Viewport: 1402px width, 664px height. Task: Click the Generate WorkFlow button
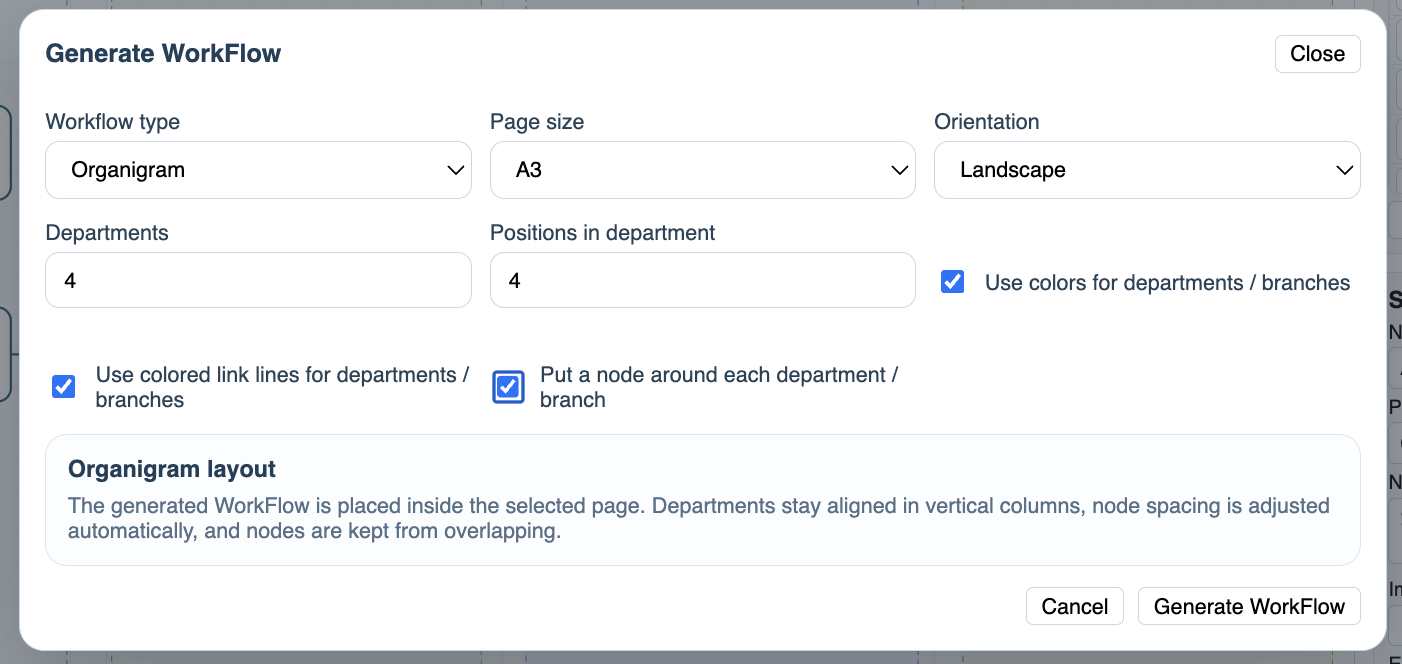click(x=1249, y=606)
